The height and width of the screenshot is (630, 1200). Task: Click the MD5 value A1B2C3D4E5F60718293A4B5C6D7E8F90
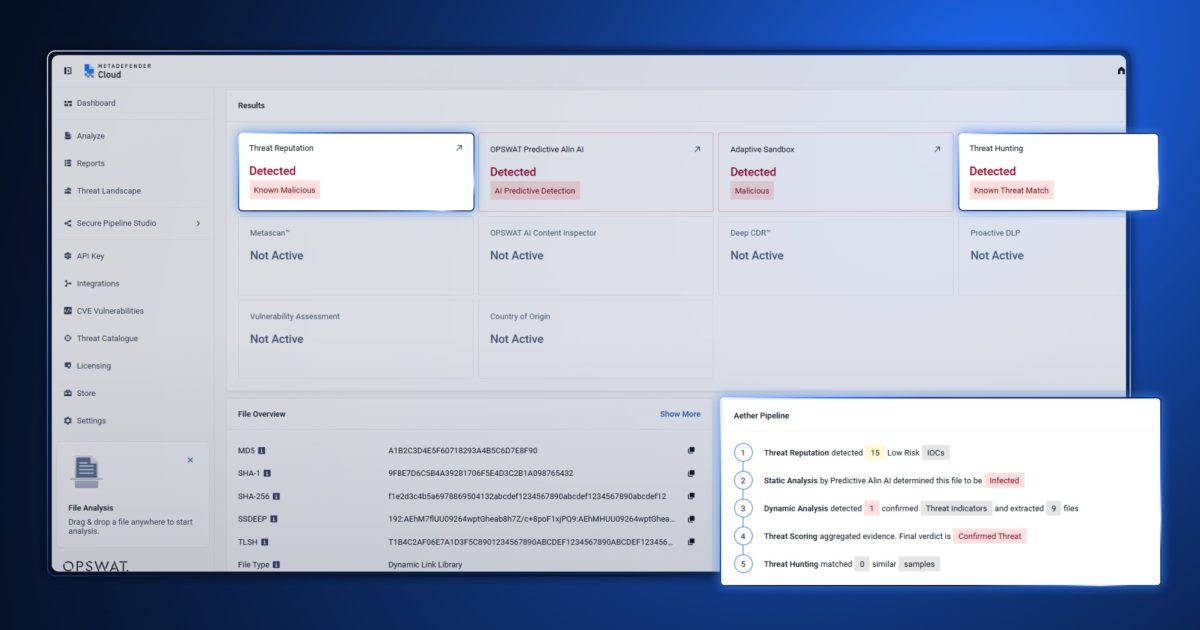(x=463, y=451)
